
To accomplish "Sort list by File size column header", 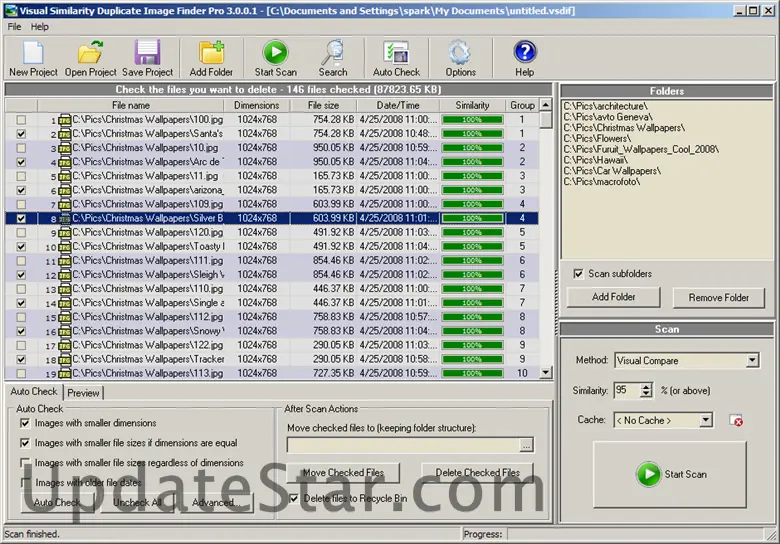I will 323,105.
